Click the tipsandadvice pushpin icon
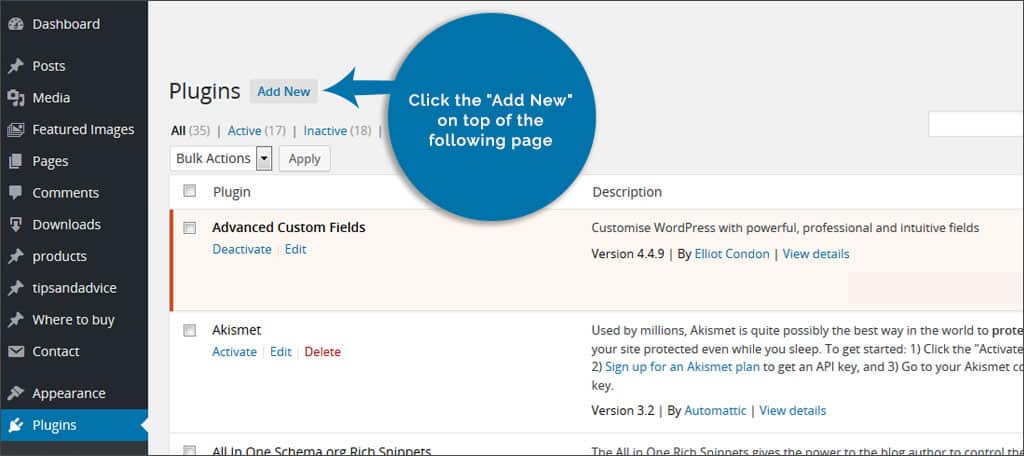Screen dimensions: 1024x456 [x=16, y=288]
